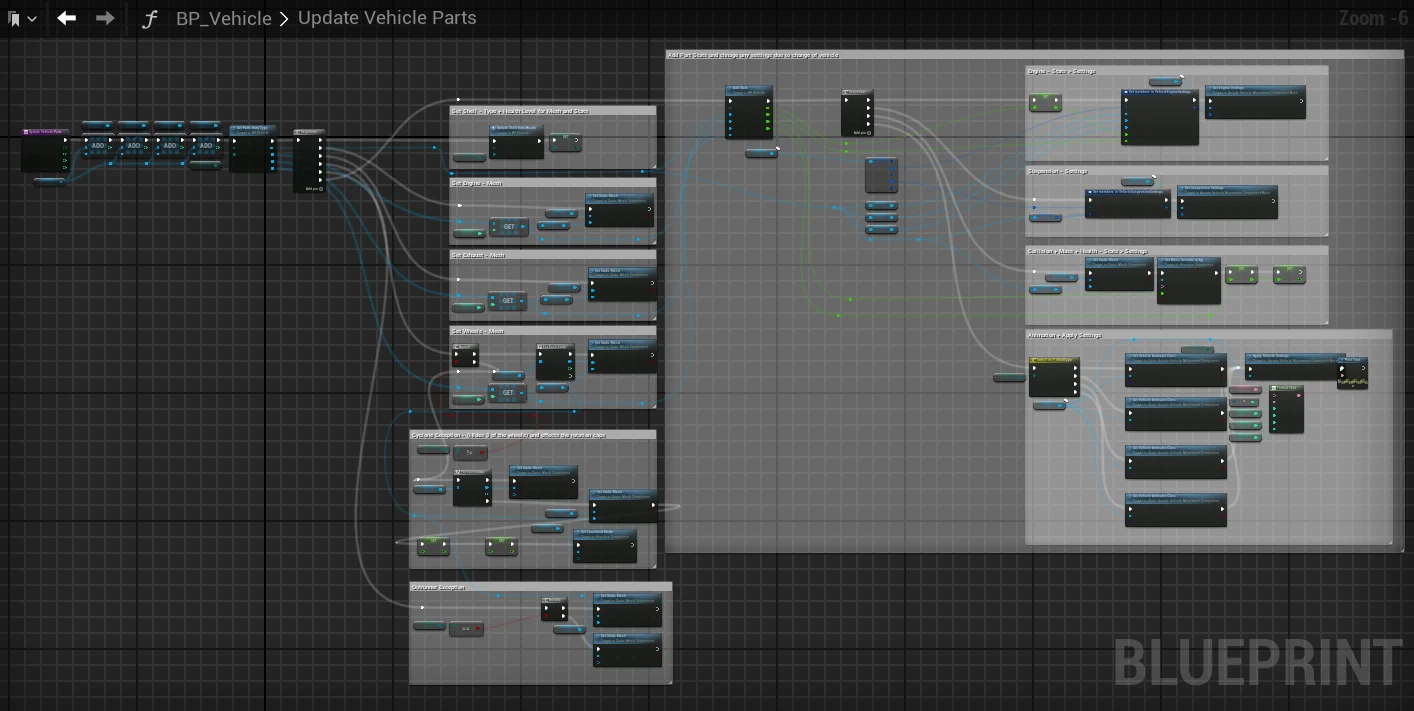Select the Set Wheels - Mesh comment header
Viewport: 1414px width, 711px height.
pos(553,331)
